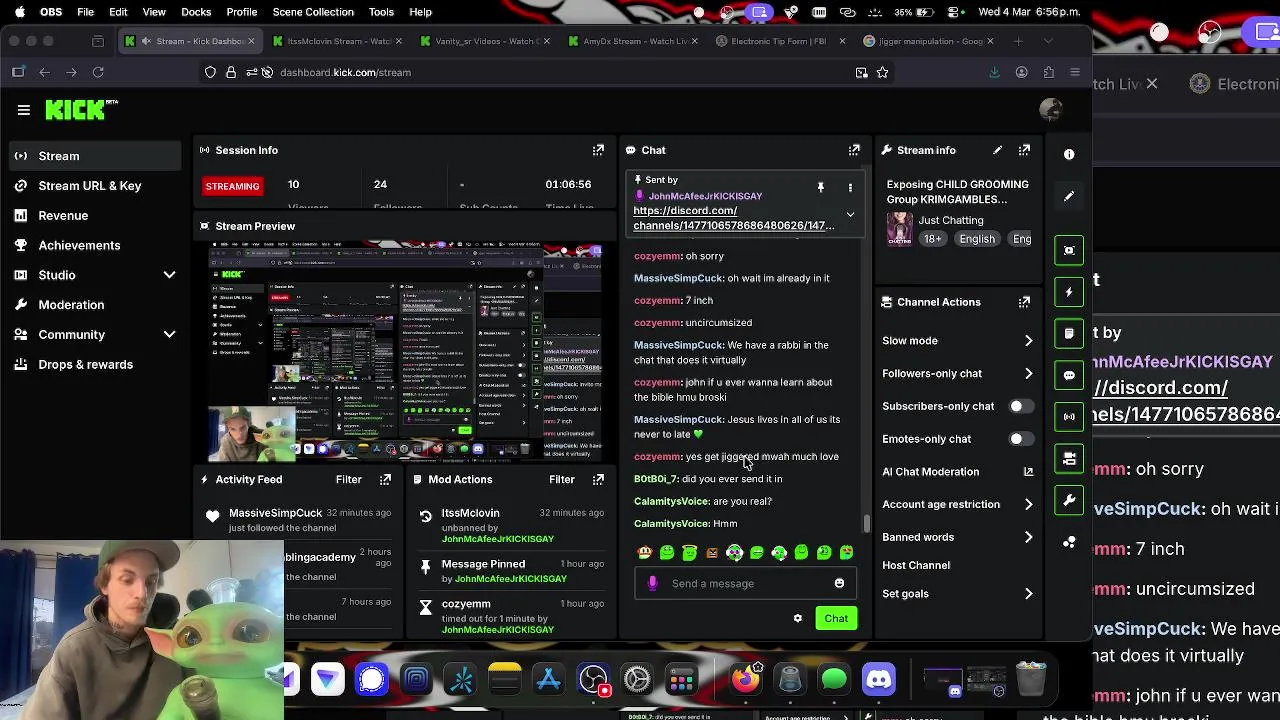Open Discord from the dock
This screenshot has height=720, width=1280.
(x=879, y=679)
